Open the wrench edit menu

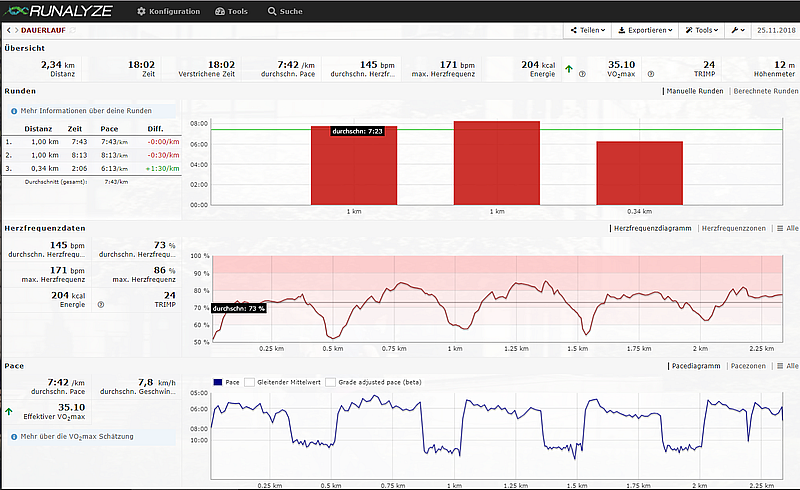pyautogui.click(x=739, y=31)
